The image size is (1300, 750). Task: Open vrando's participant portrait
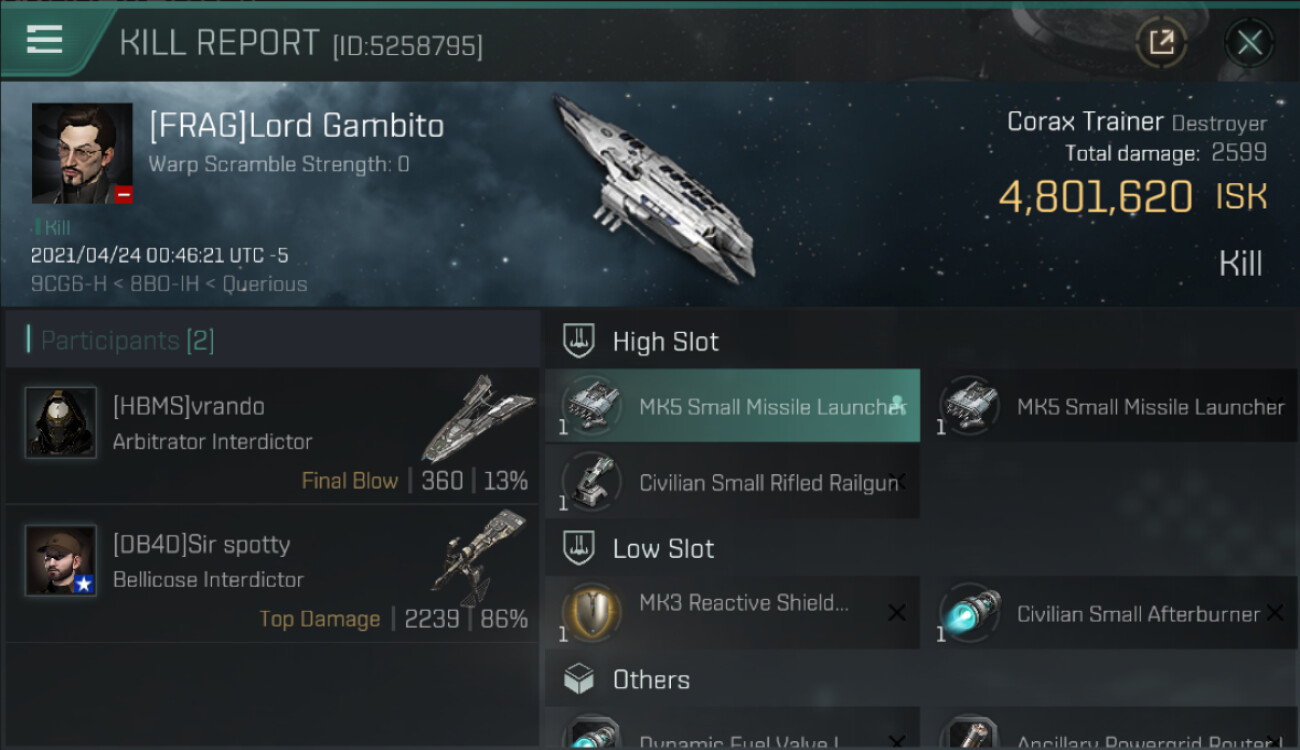pos(61,423)
